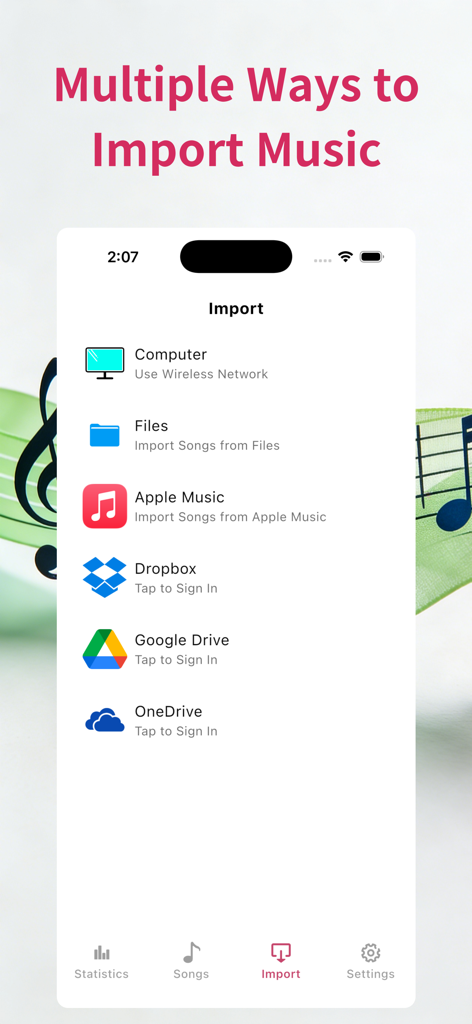Select the Dropbox option title

pos(166,569)
